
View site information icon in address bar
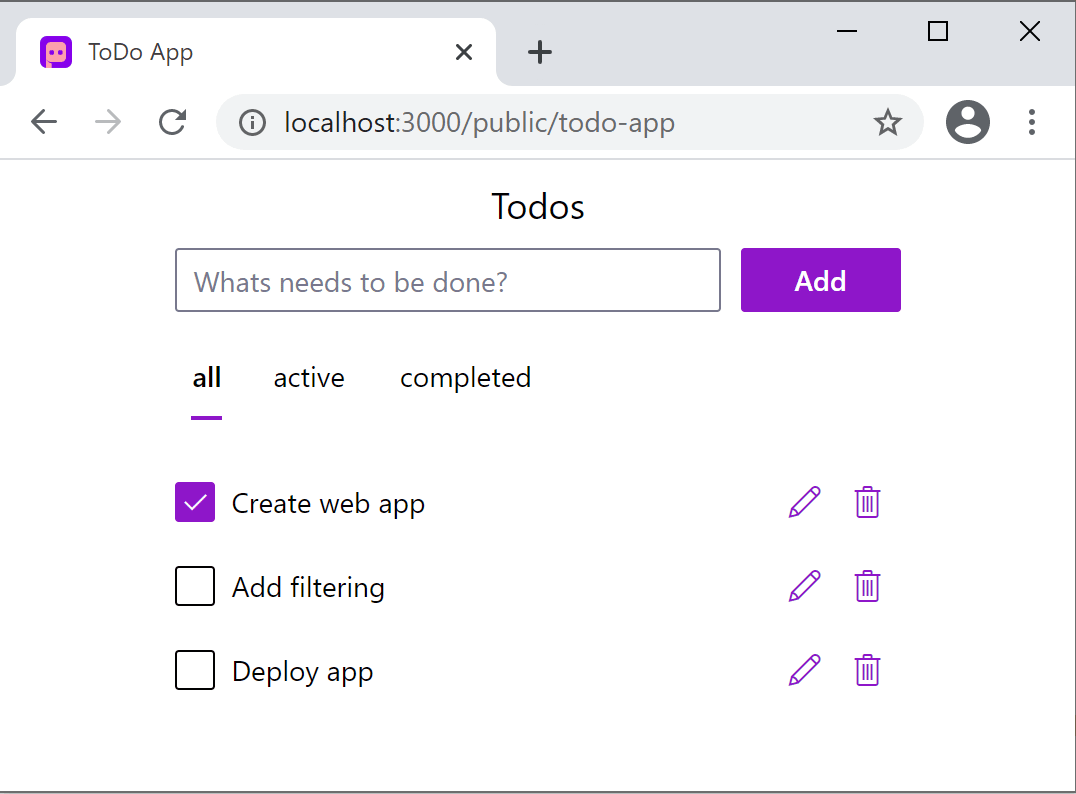pyautogui.click(x=252, y=122)
